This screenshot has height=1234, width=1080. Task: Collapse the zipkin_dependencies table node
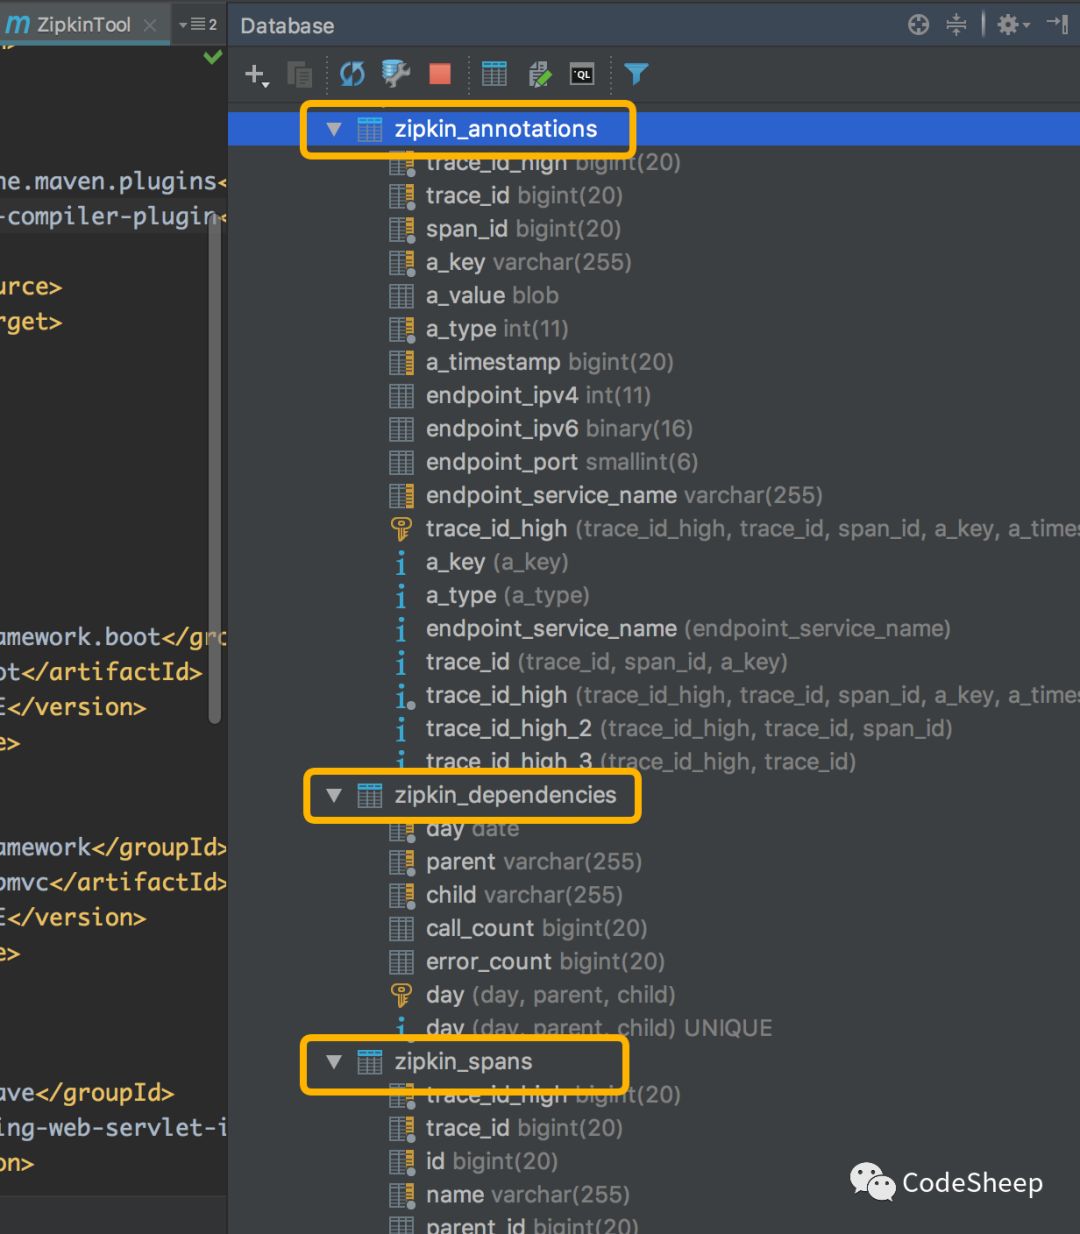click(x=334, y=796)
